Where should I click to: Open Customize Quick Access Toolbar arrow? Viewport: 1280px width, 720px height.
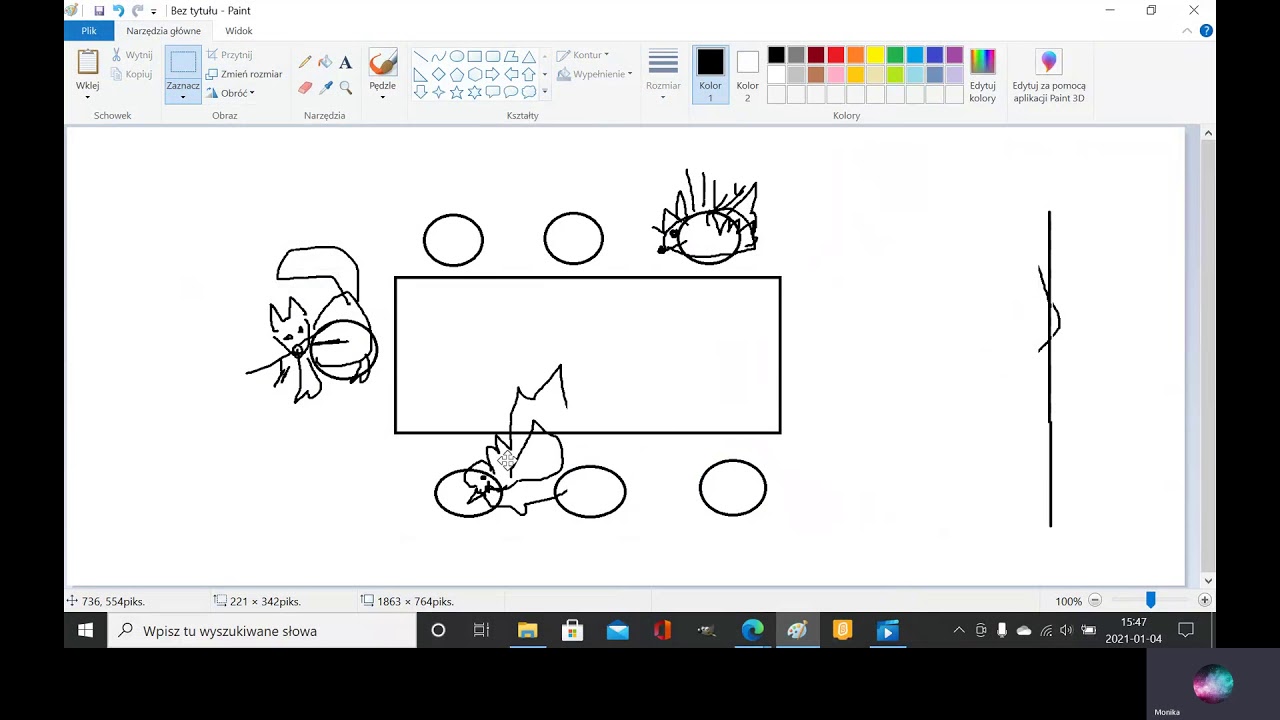153,11
